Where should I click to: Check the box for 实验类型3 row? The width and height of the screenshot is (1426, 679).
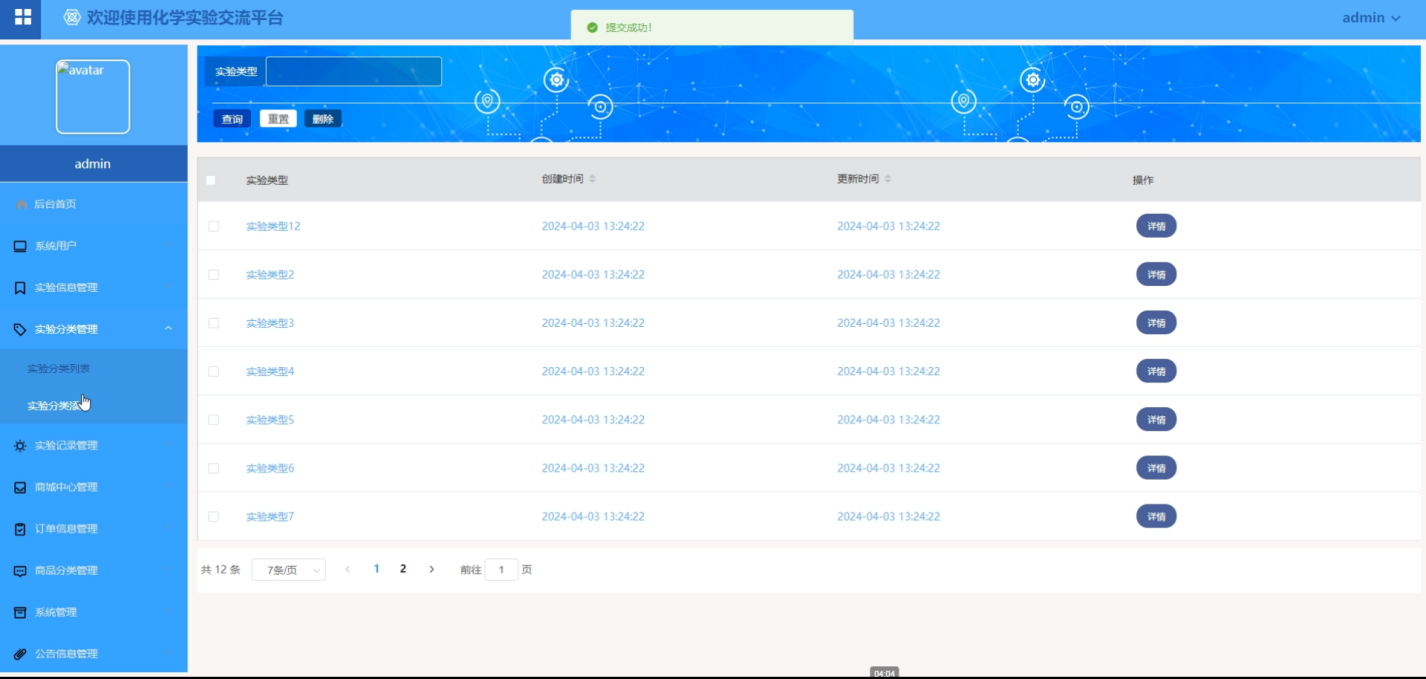click(213, 323)
